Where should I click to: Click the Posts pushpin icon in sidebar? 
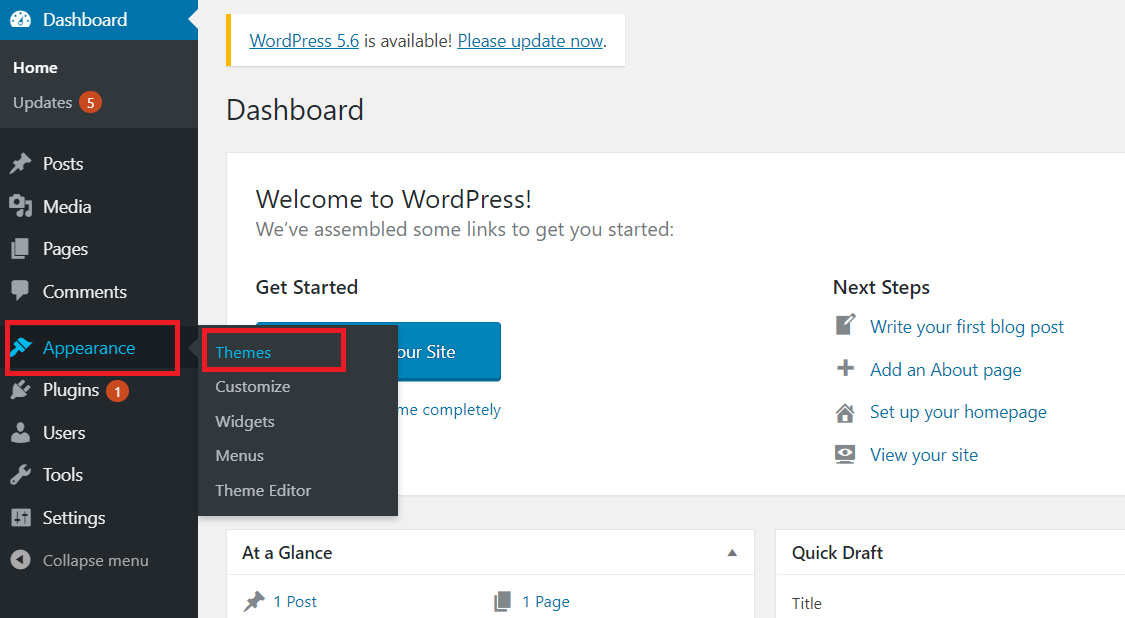click(21, 164)
